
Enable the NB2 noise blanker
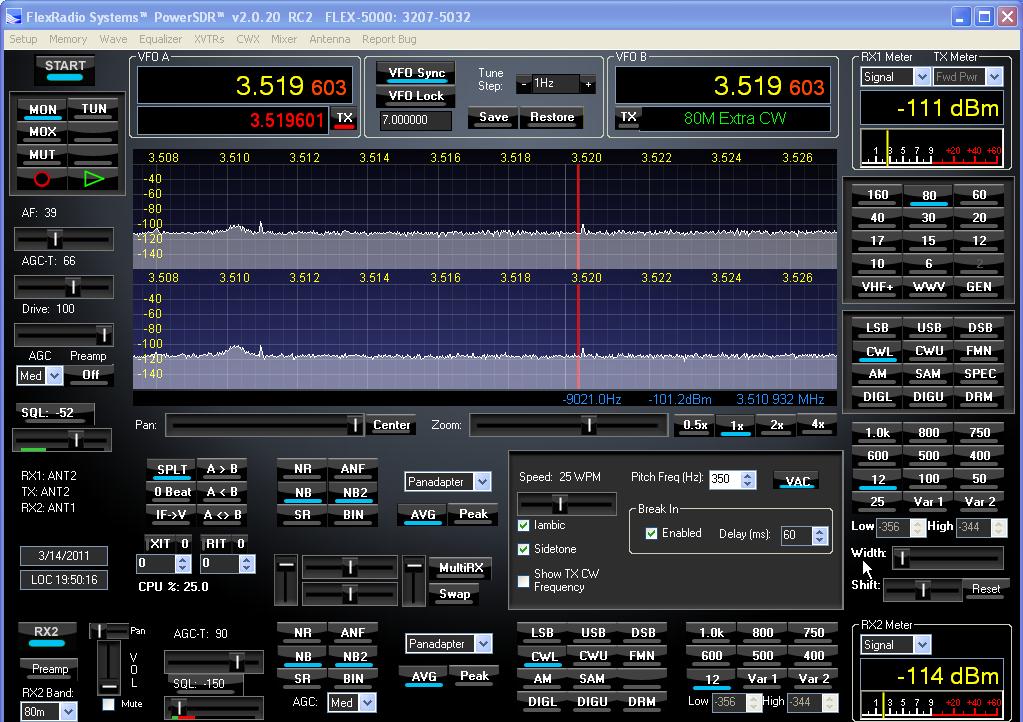[x=352, y=491]
